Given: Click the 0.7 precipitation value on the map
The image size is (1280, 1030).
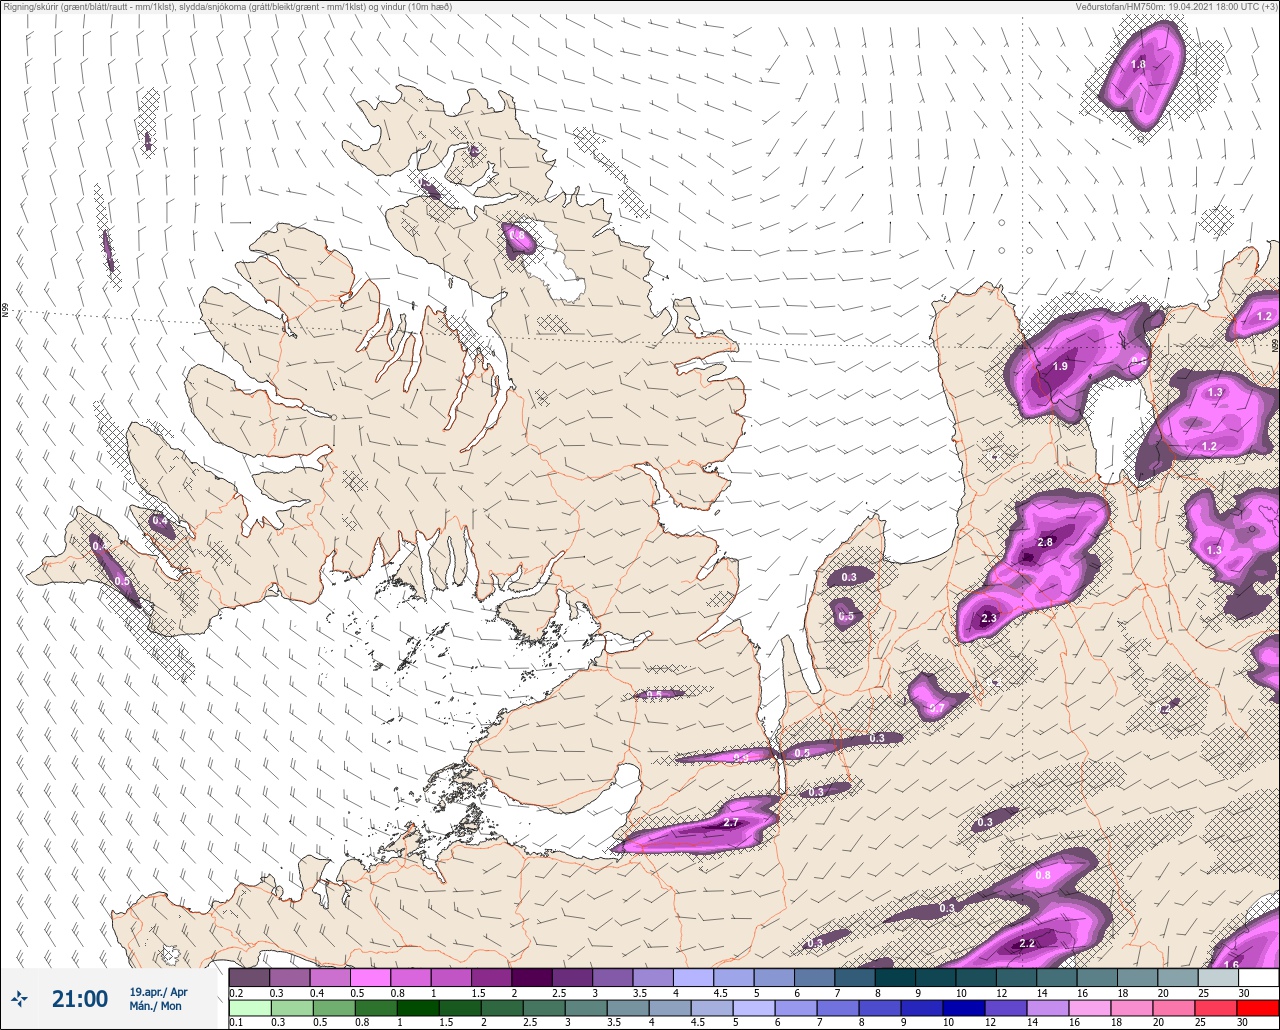Looking at the screenshot, I should pyautogui.click(x=937, y=708).
